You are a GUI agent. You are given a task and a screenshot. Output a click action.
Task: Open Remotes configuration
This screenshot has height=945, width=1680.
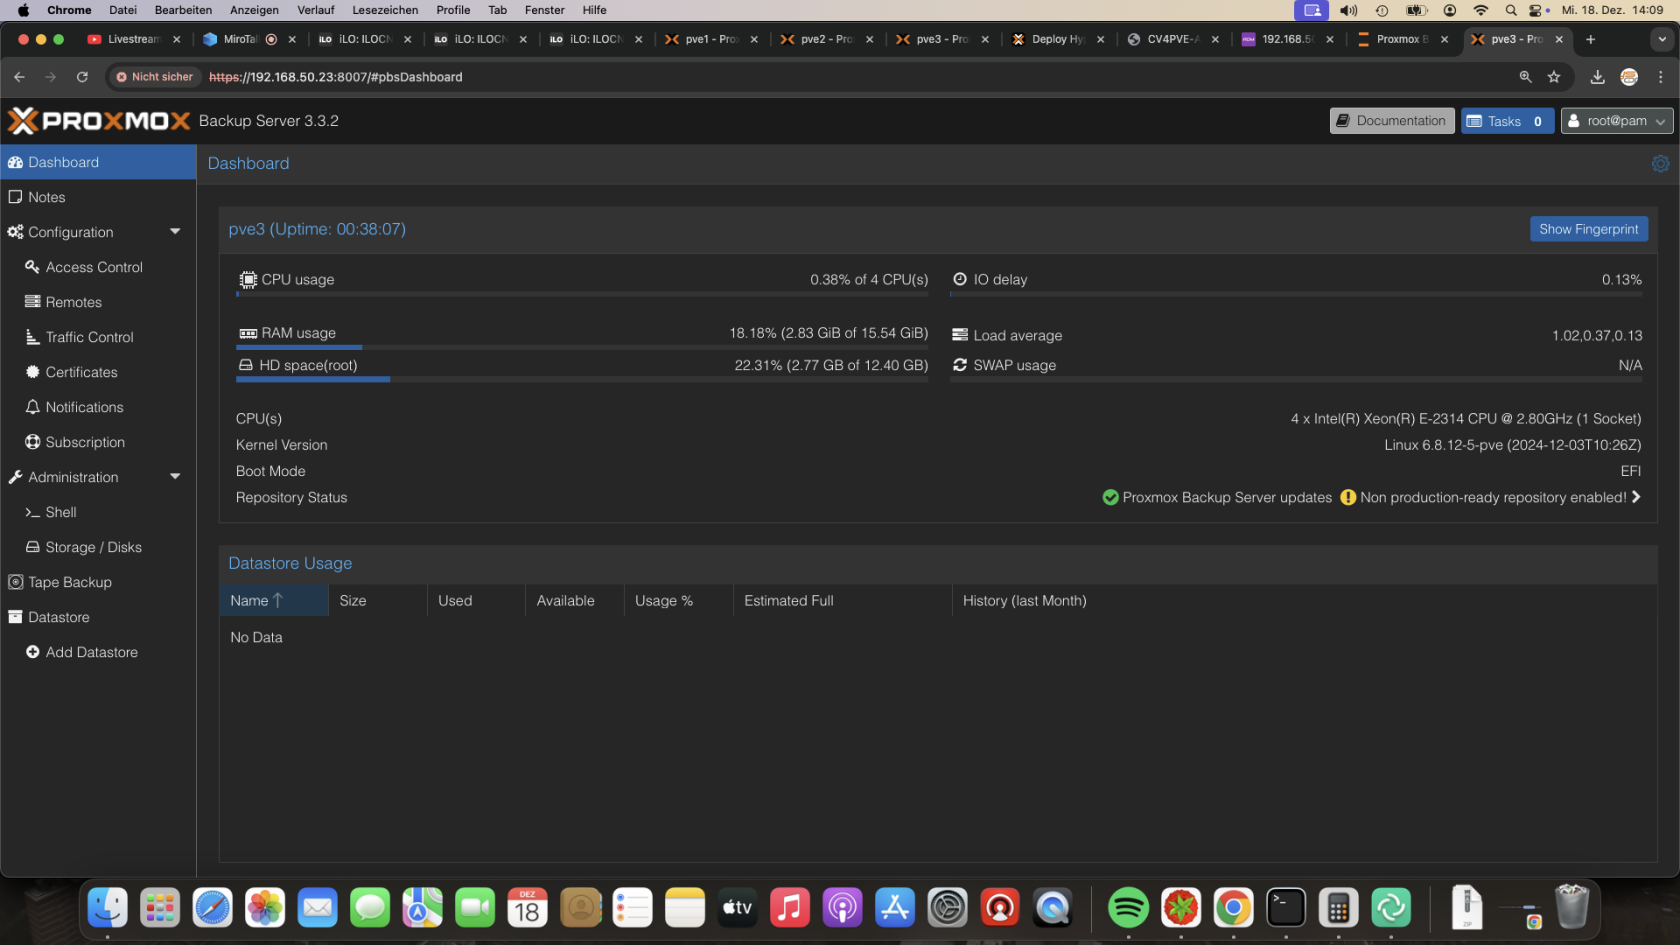[x=98, y=302]
